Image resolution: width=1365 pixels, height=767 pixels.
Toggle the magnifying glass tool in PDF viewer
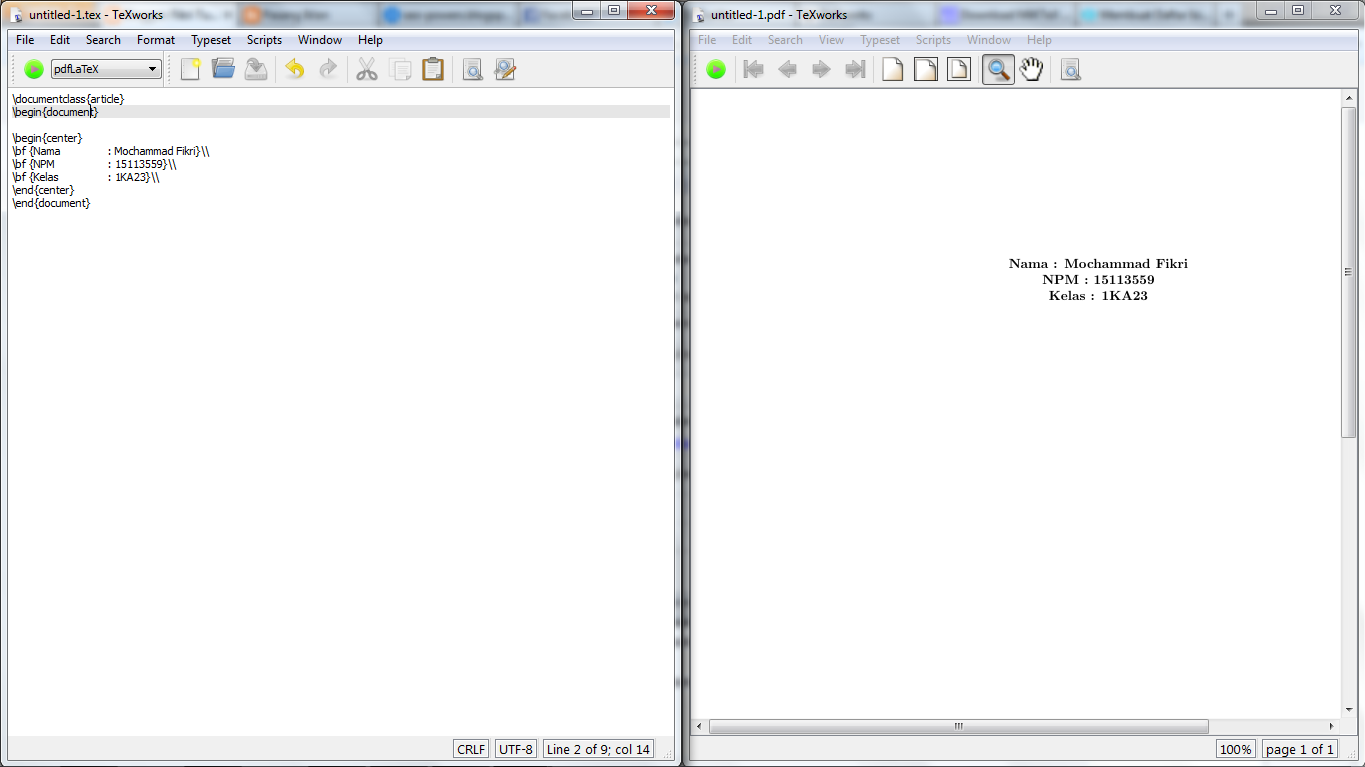click(x=997, y=68)
